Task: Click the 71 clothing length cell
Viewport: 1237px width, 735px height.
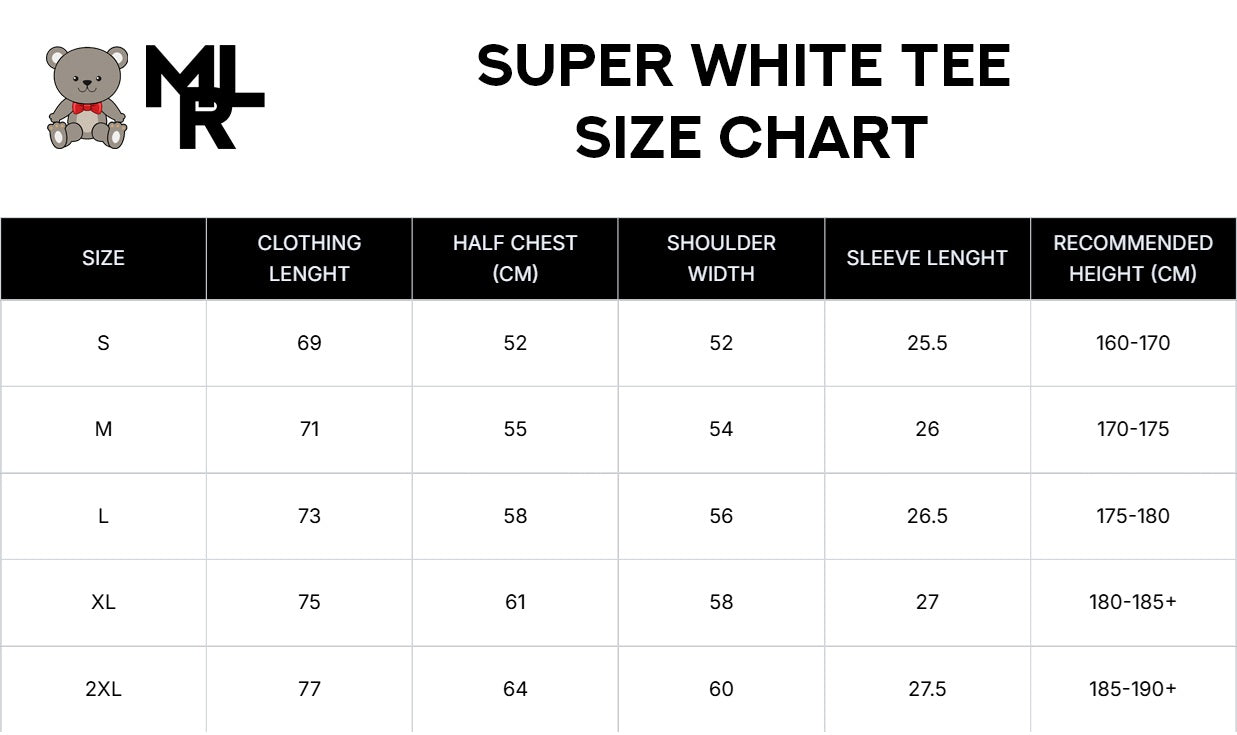Action: [x=309, y=429]
